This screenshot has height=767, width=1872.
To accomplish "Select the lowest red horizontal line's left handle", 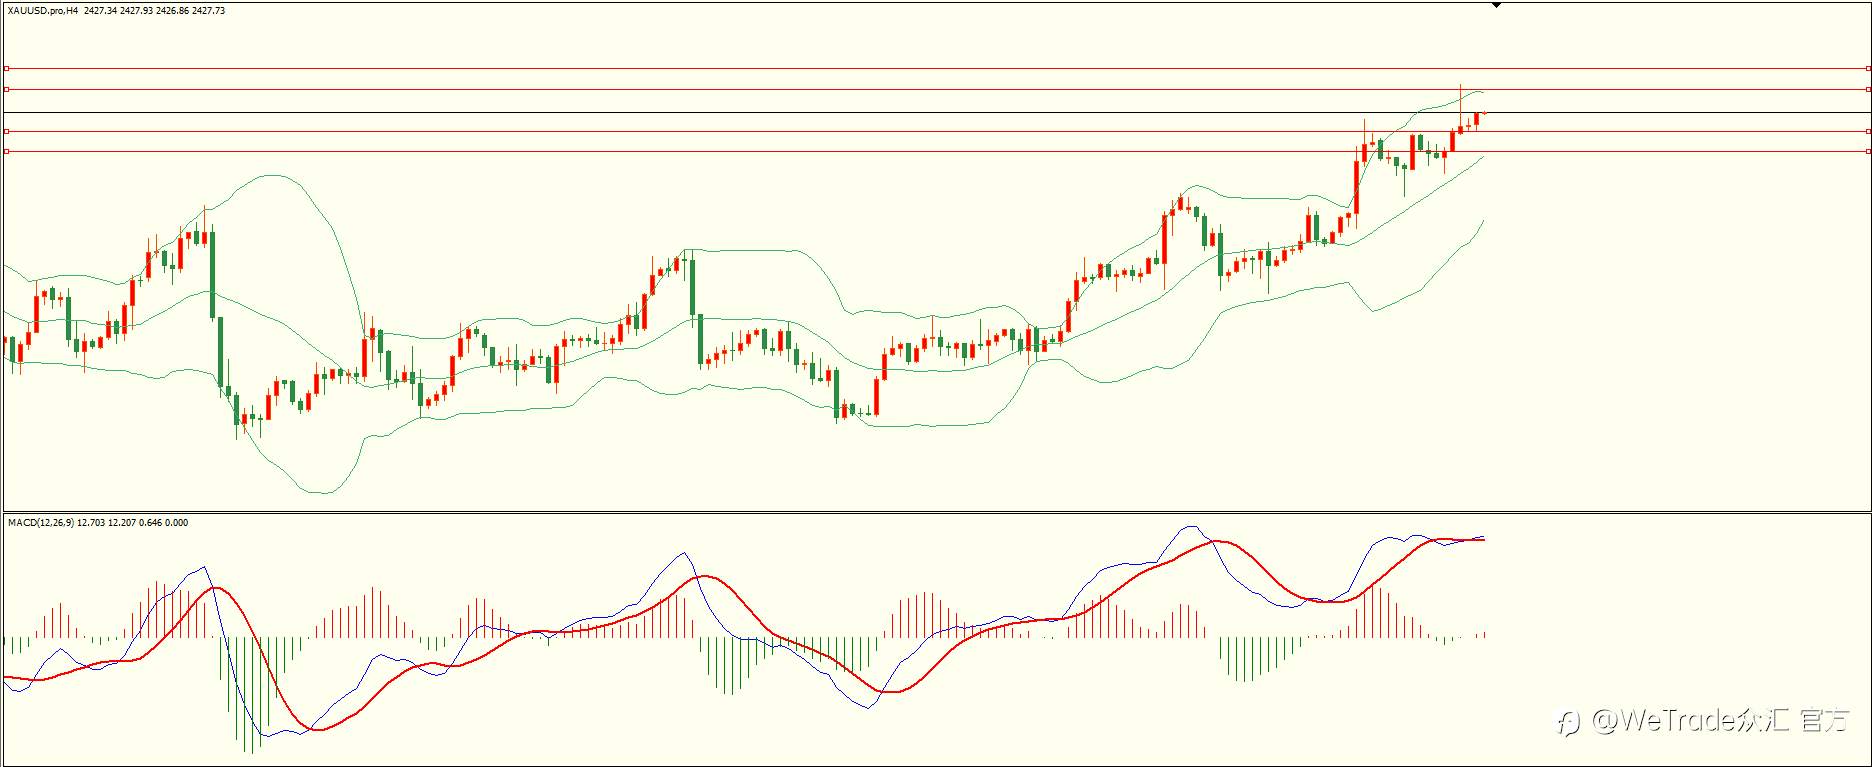I will (6, 151).
